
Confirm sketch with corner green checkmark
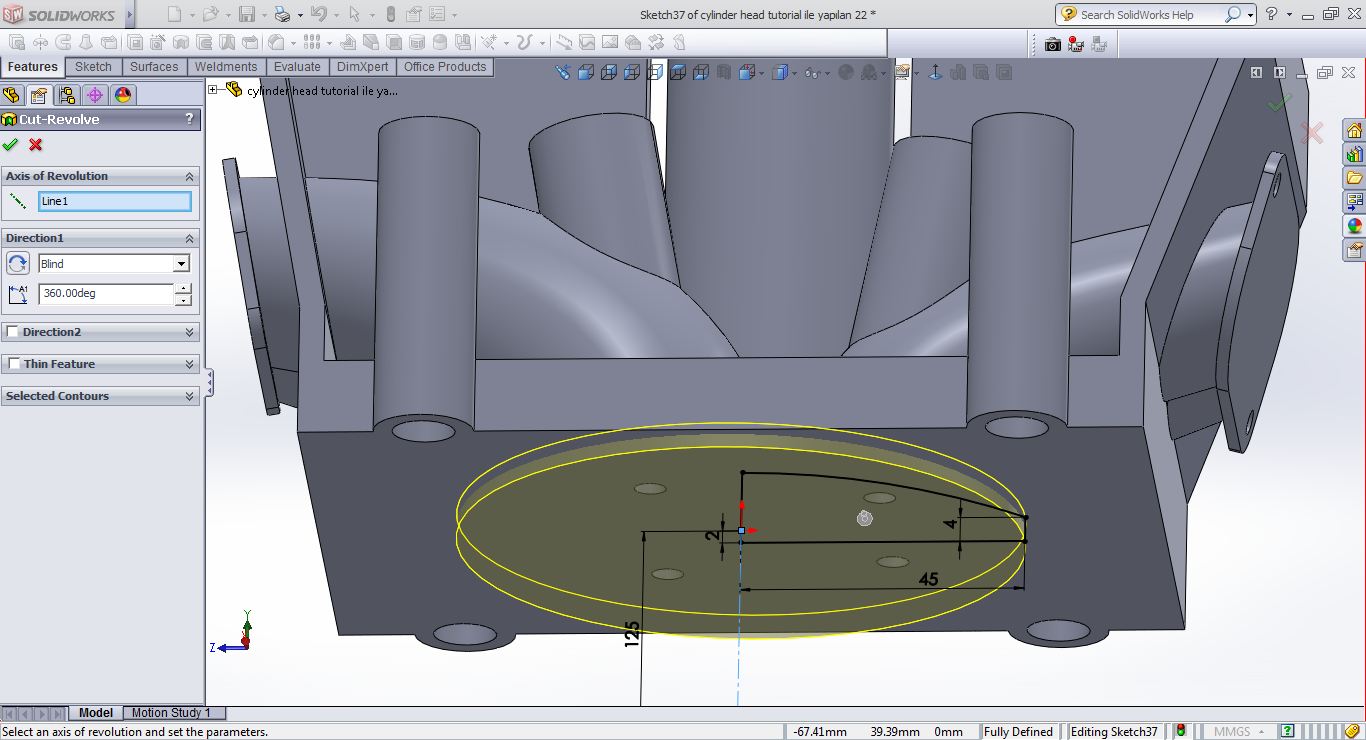1279,102
